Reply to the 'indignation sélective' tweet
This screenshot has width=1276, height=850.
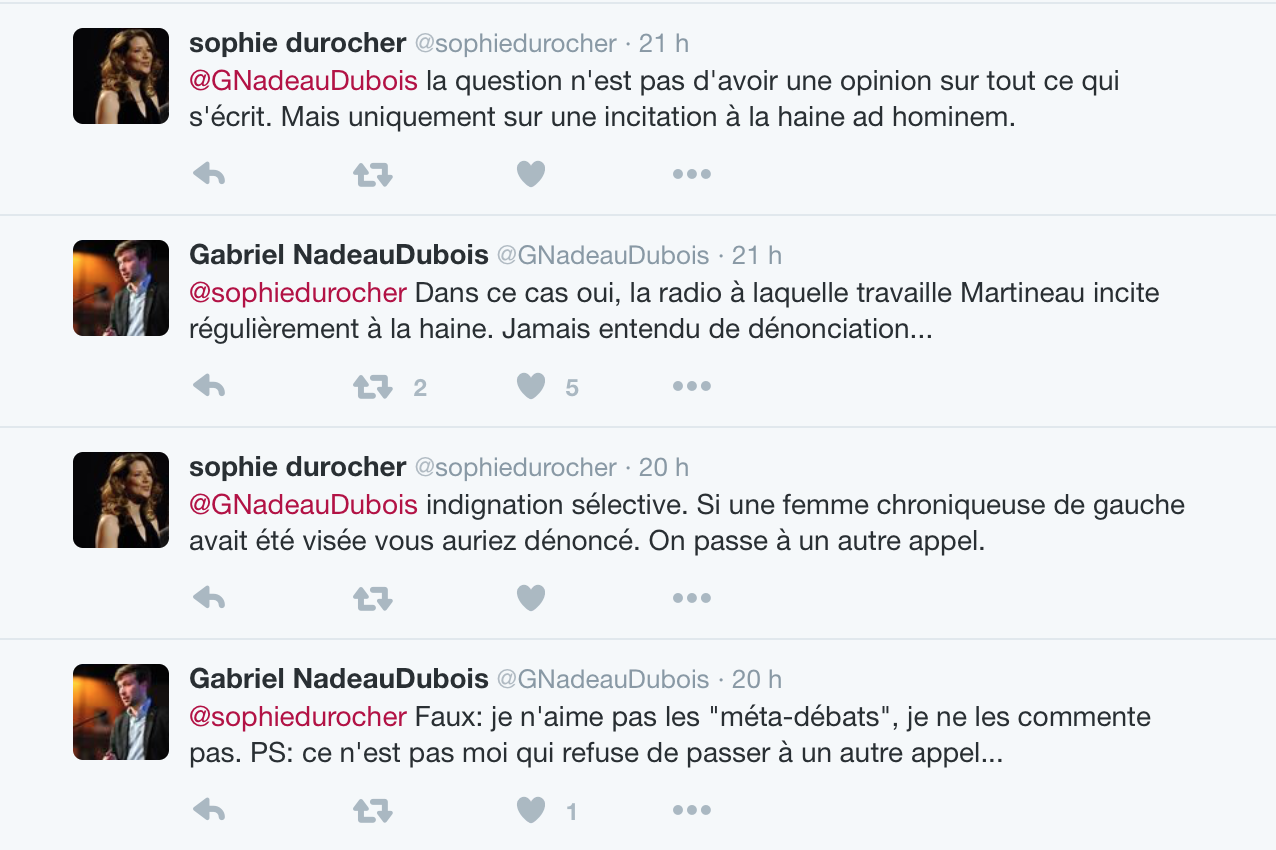(x=209, y=599)
